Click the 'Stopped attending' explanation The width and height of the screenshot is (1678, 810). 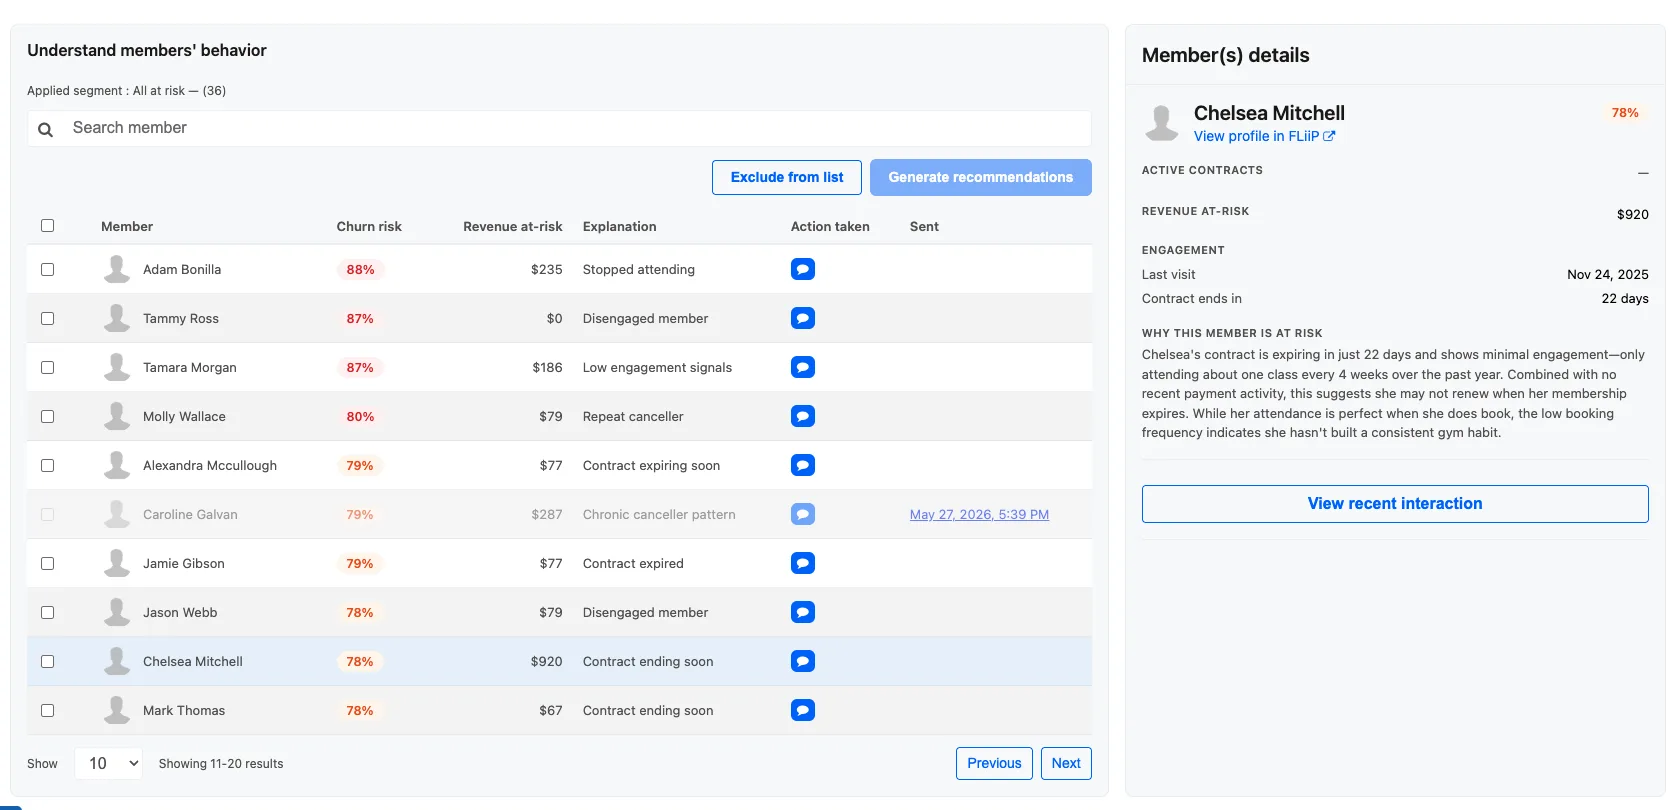639,269
